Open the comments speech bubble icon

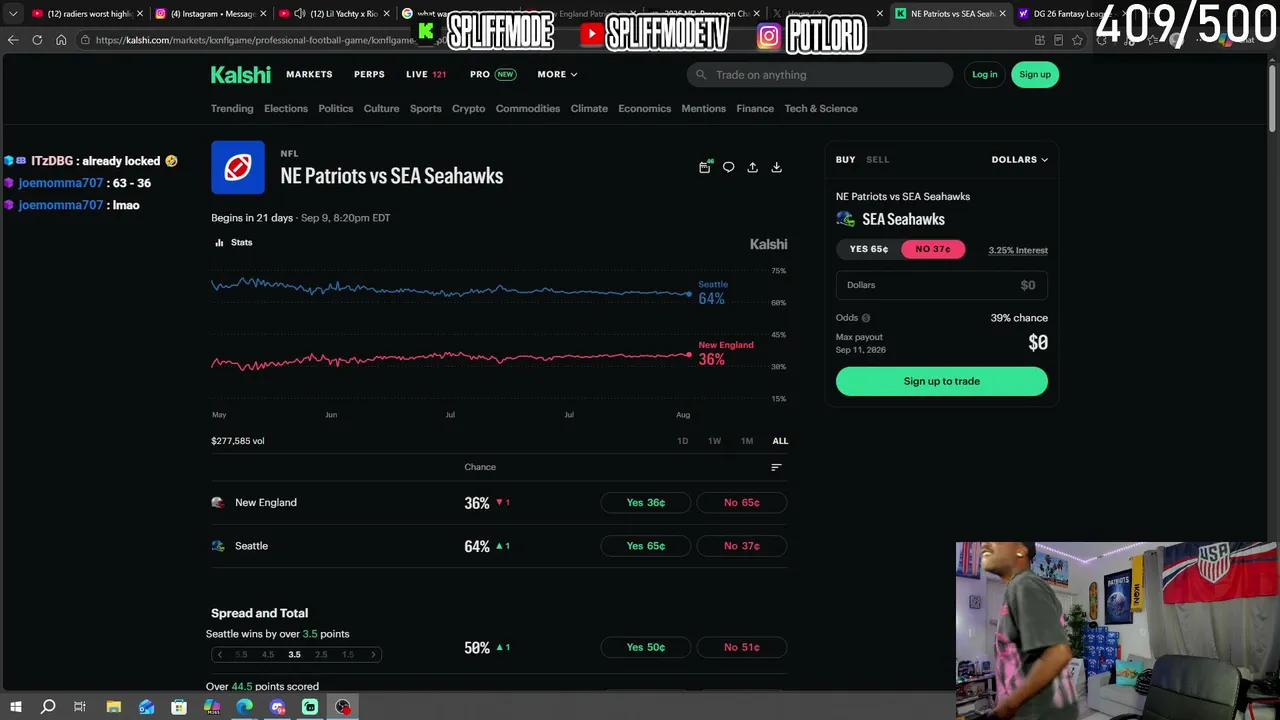pyautogui.click(x=728, y=167)
